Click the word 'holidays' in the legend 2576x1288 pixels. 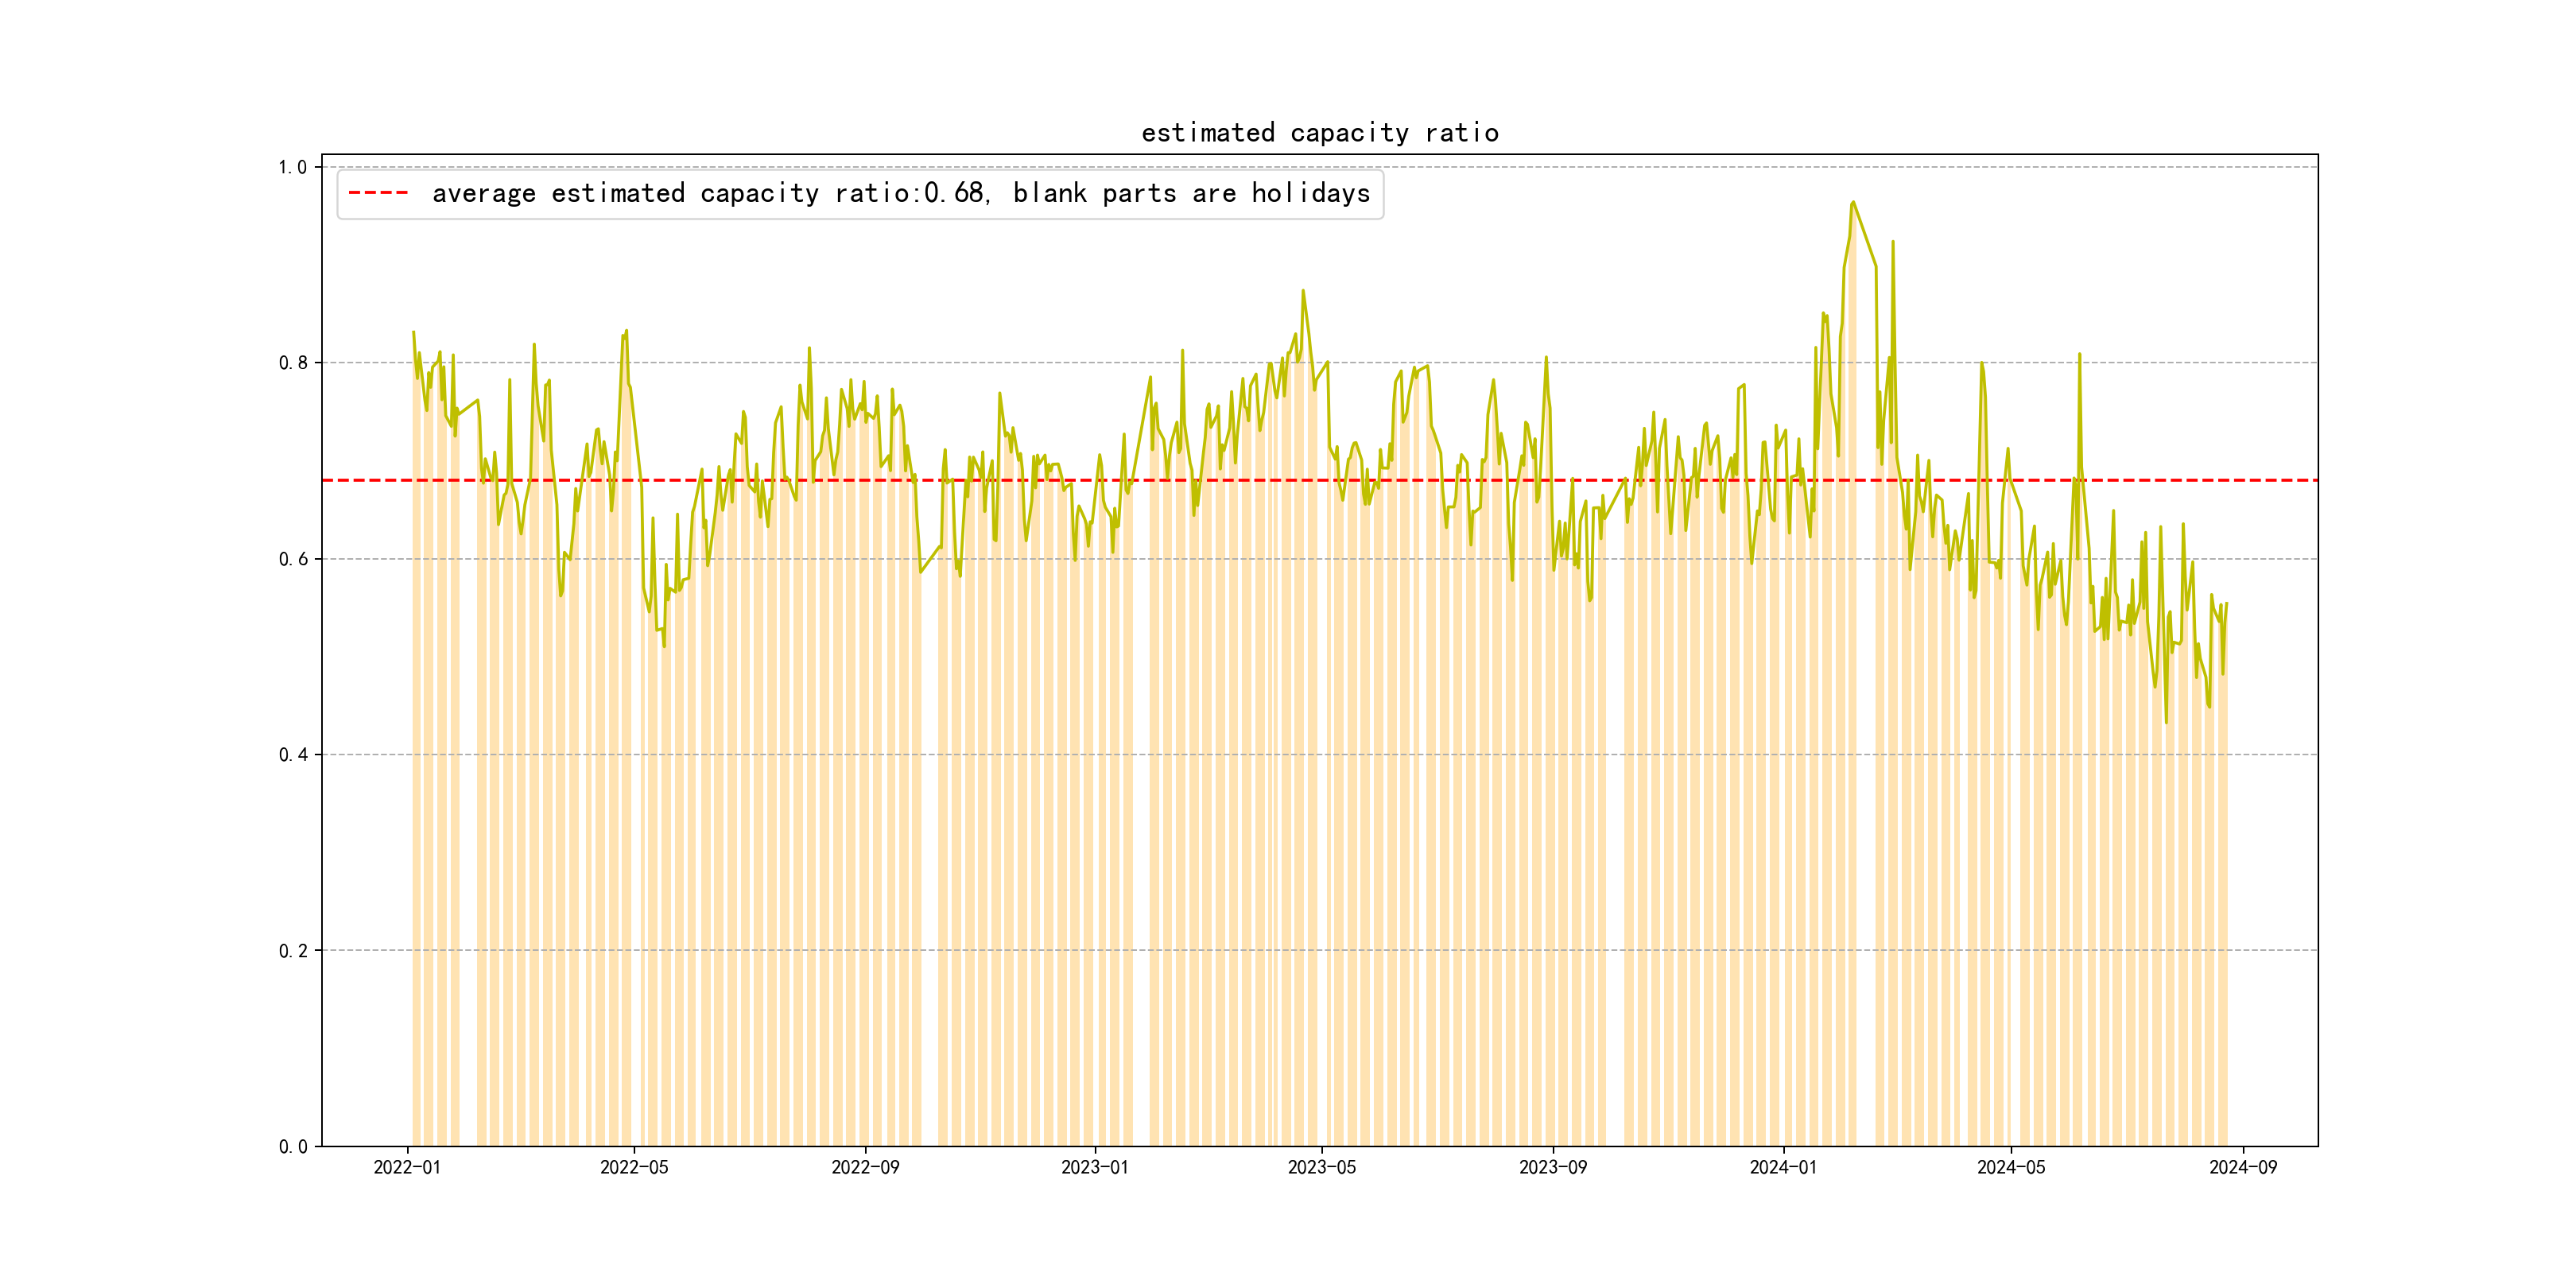1310,193
